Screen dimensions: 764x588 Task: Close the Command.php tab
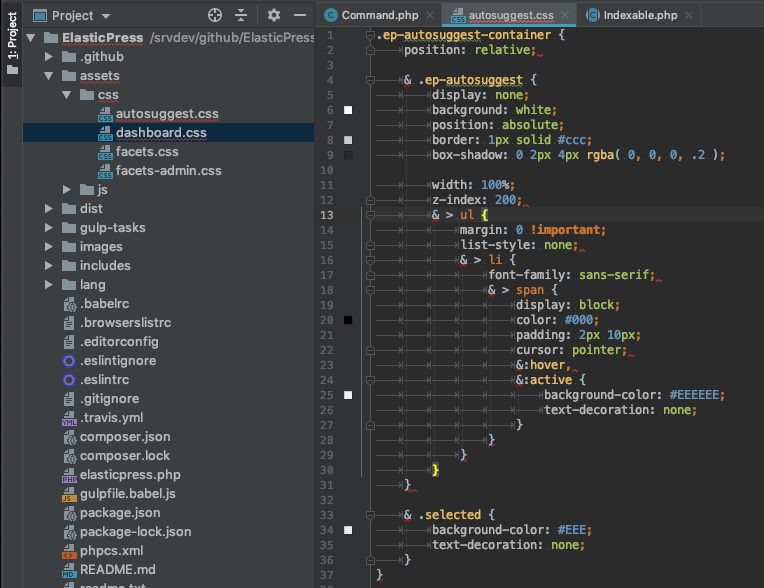click(x=430, y=15)
